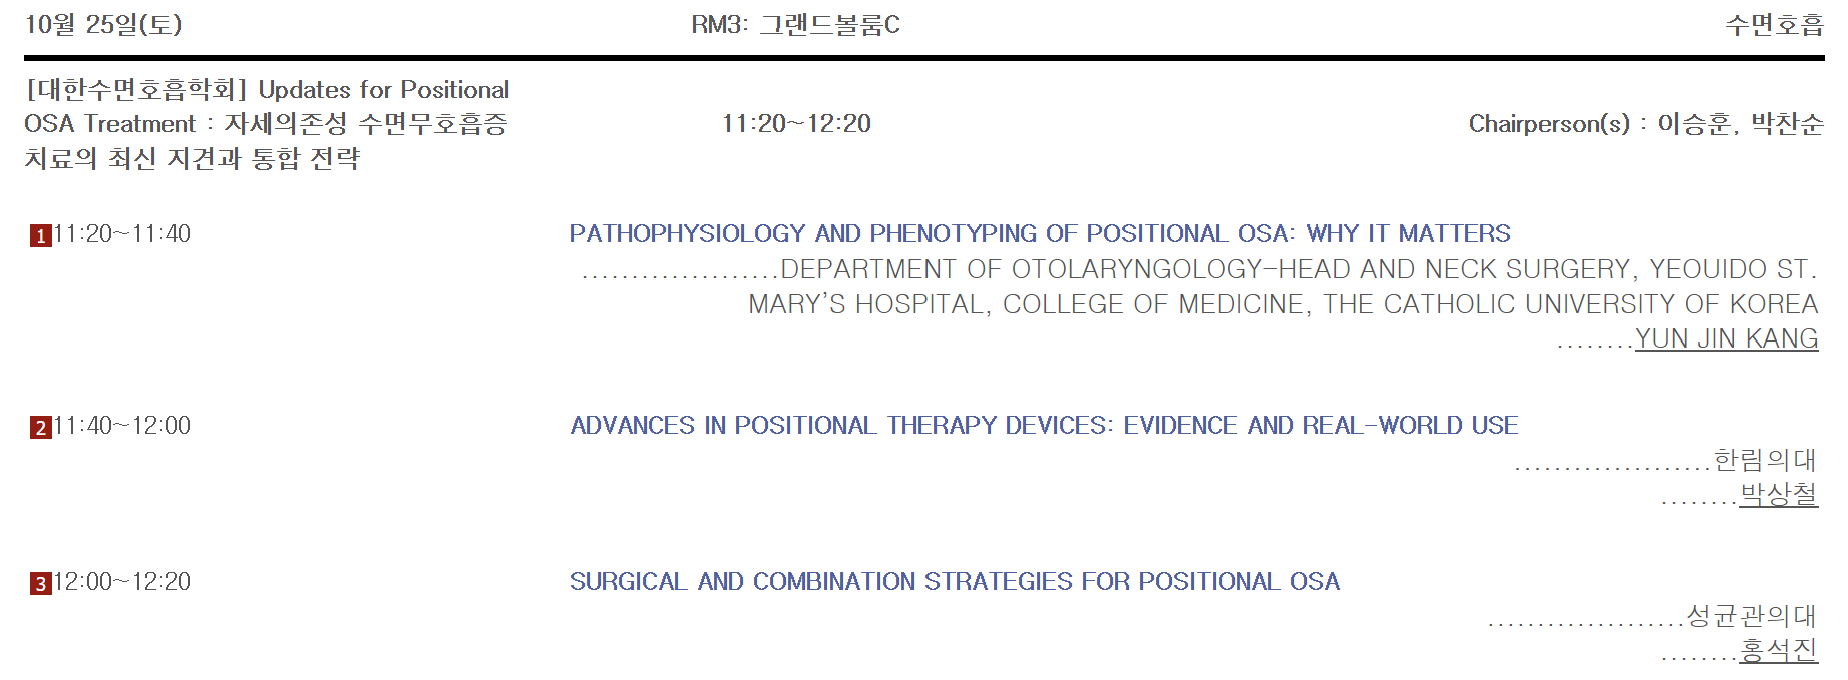The height and width of the screenshot is (680, 1848).
Task: Select the RM3: 그랜드볼룸C room label
Action: (795, 25)
